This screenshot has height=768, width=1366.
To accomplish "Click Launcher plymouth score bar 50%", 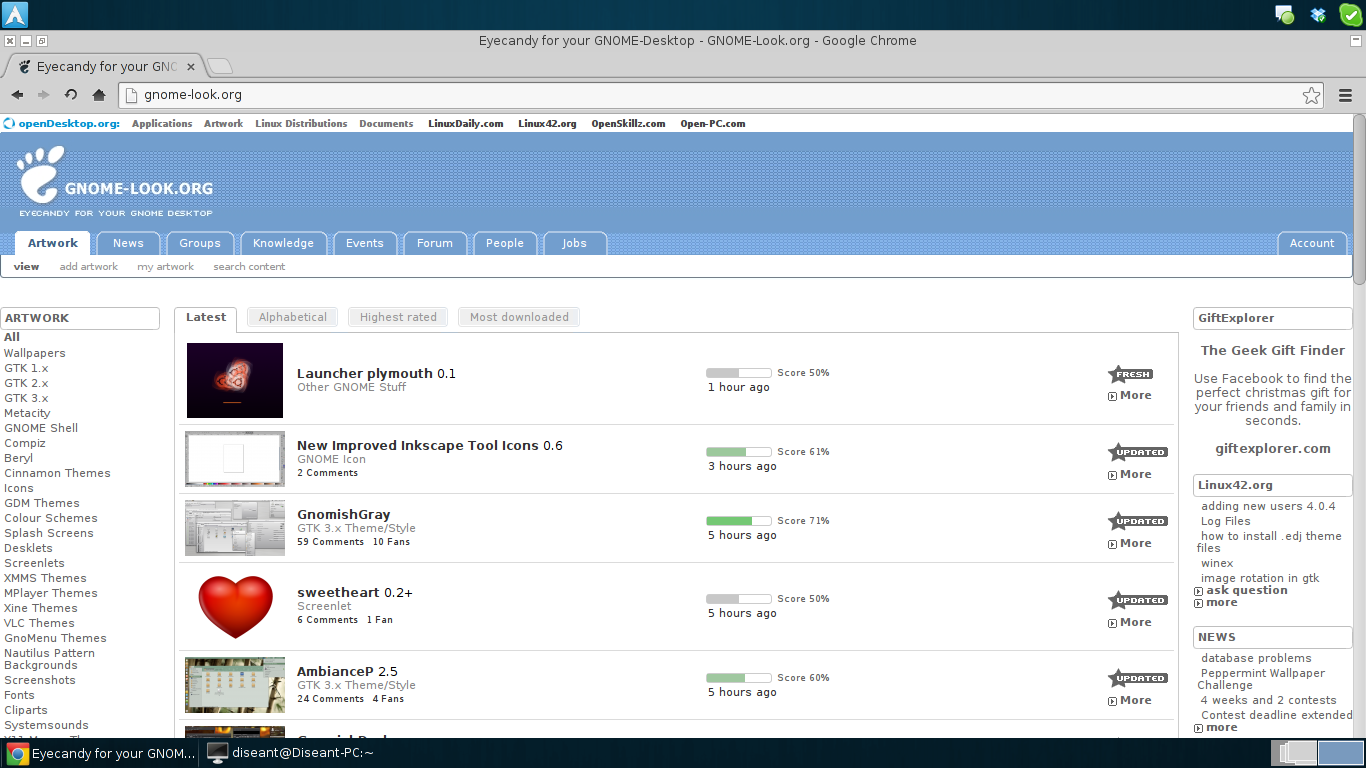I will click(738, 373).
